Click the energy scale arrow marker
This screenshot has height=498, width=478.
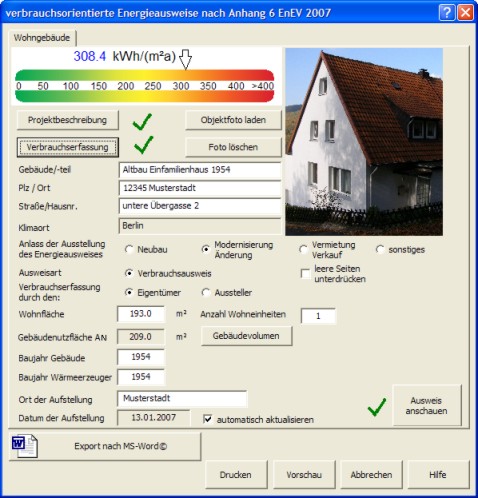[185, 59]
